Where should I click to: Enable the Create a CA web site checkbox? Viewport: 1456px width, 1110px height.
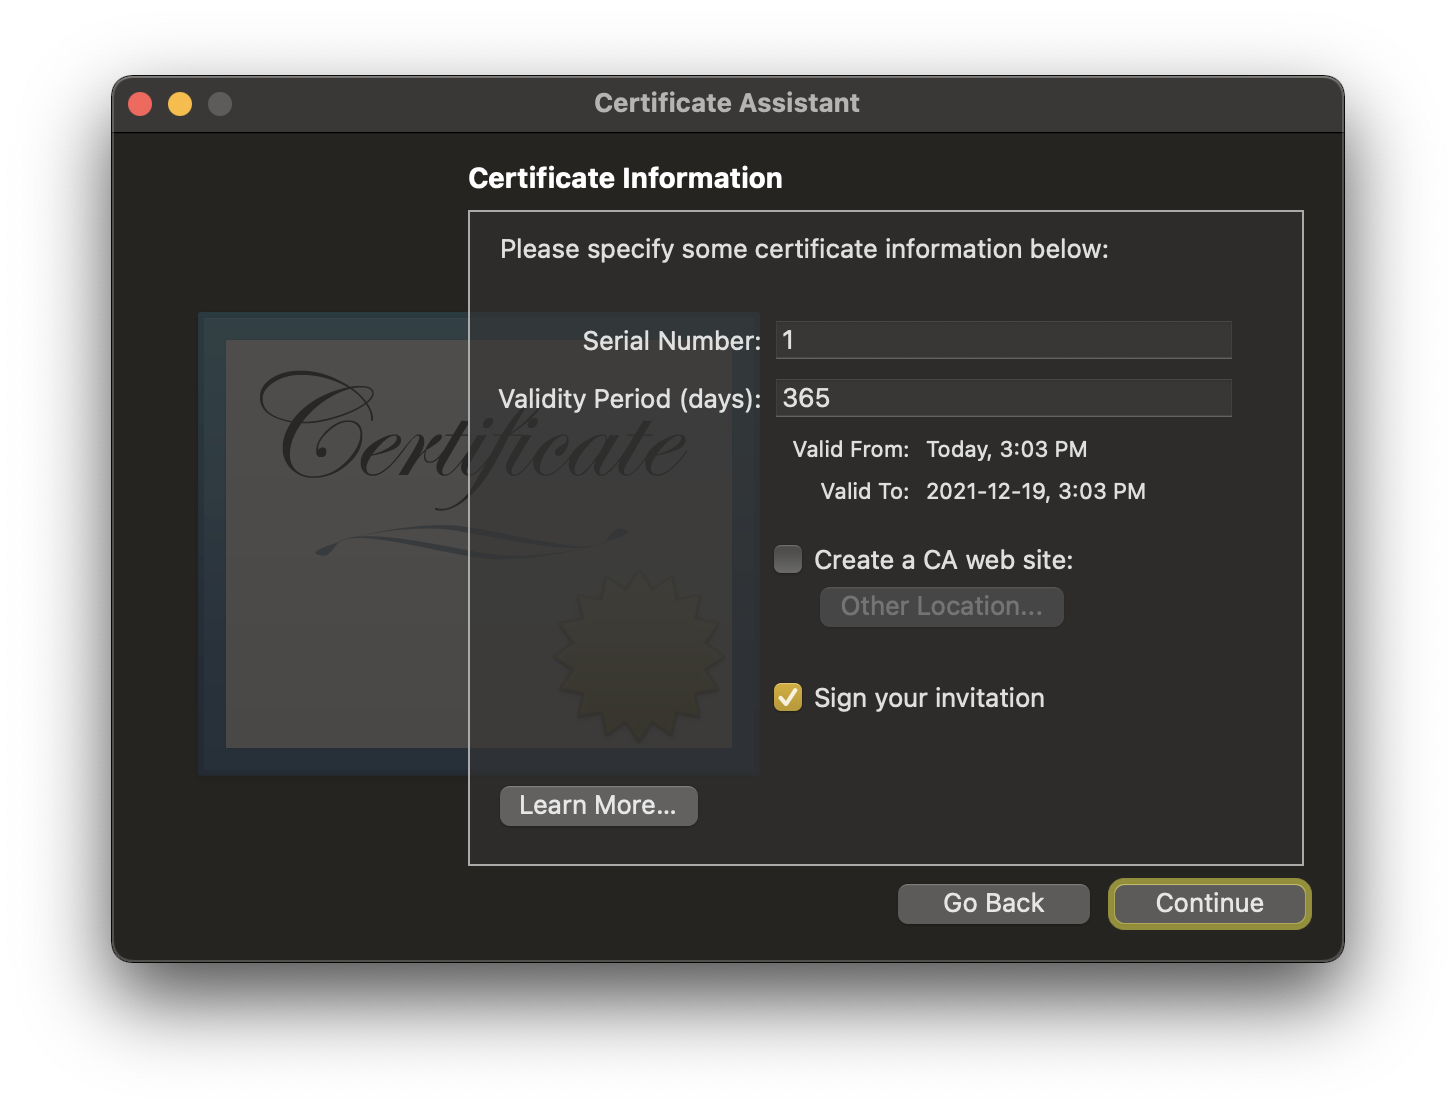(788, 559)
